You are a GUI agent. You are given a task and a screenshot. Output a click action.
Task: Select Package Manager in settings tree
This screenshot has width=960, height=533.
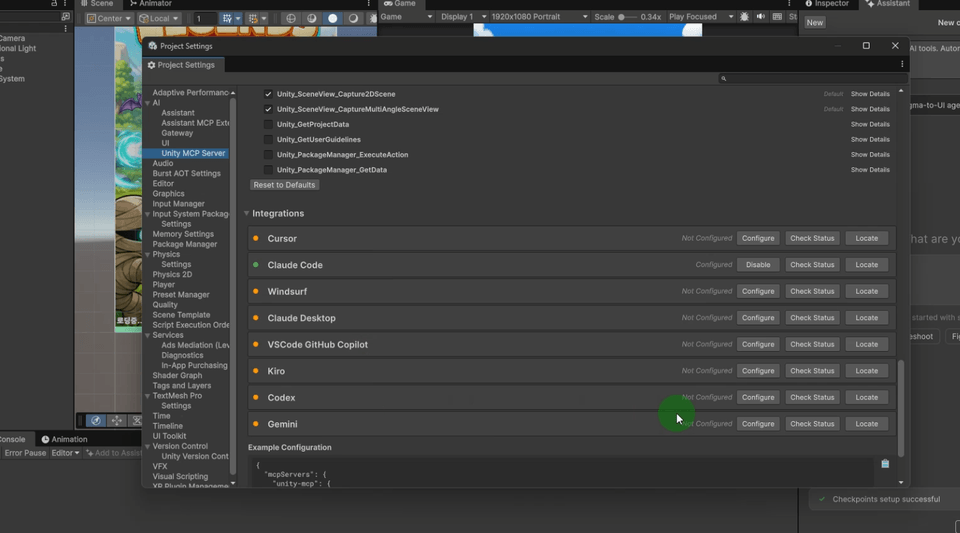pos(184,244)
